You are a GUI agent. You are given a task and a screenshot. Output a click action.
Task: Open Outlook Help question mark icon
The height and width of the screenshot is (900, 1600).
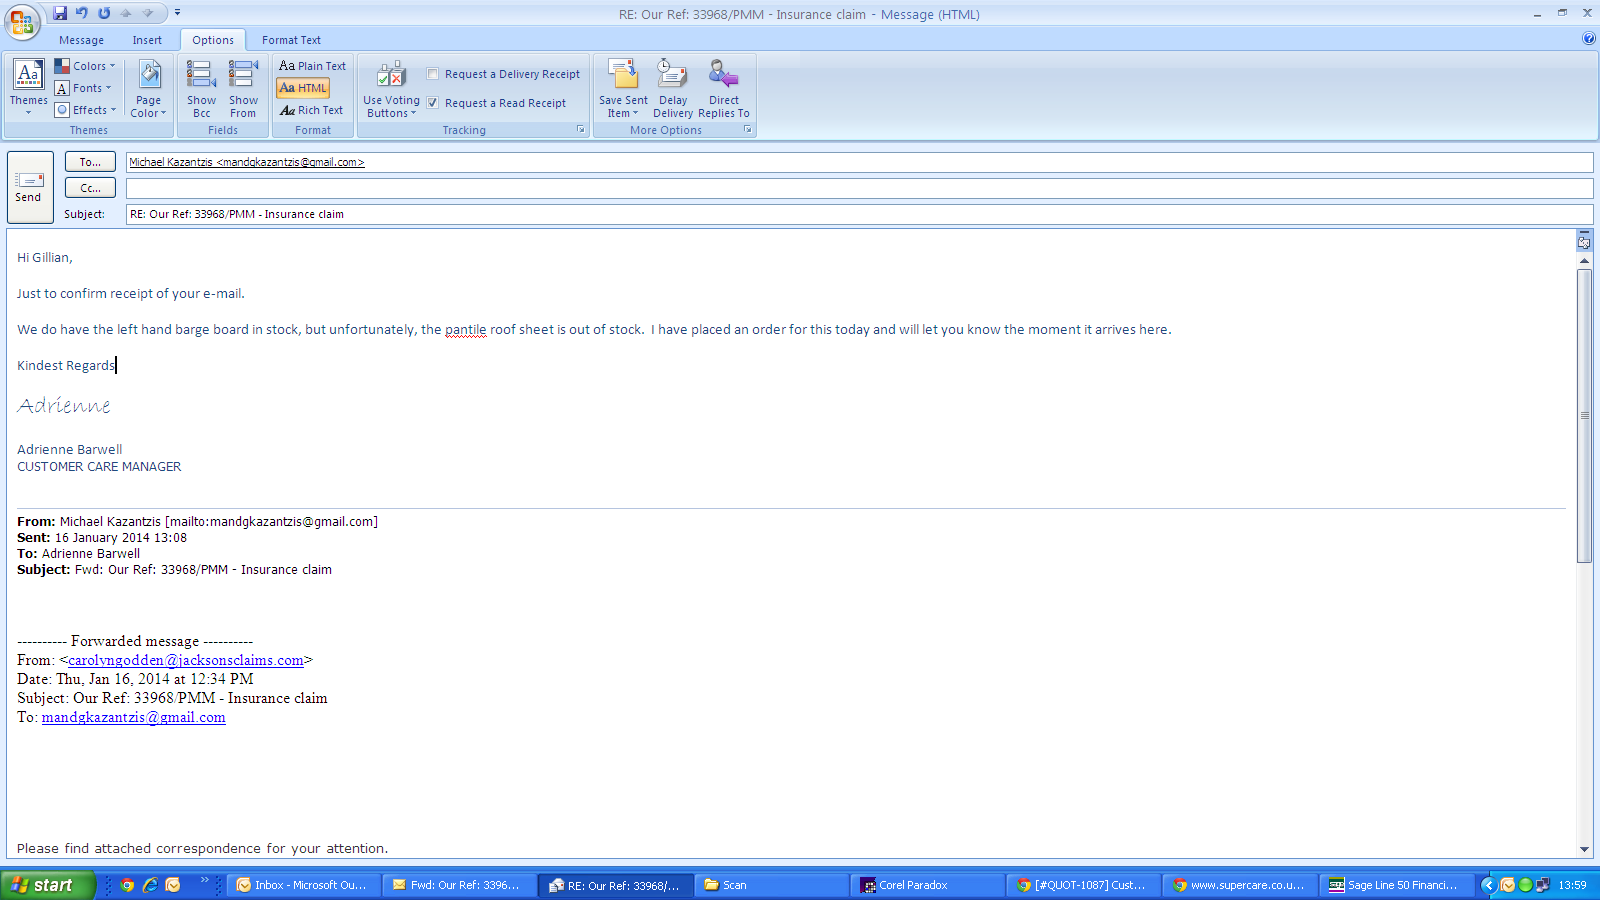coord(1589,39)
